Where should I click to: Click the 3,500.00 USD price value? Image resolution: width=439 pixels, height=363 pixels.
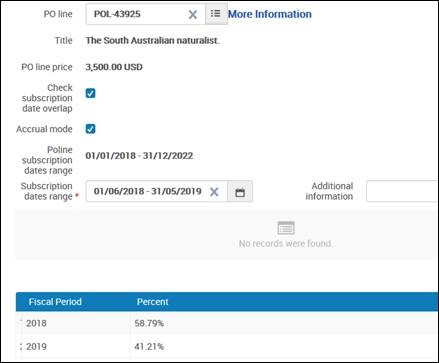pyautogui.click(x=114, y=67)
